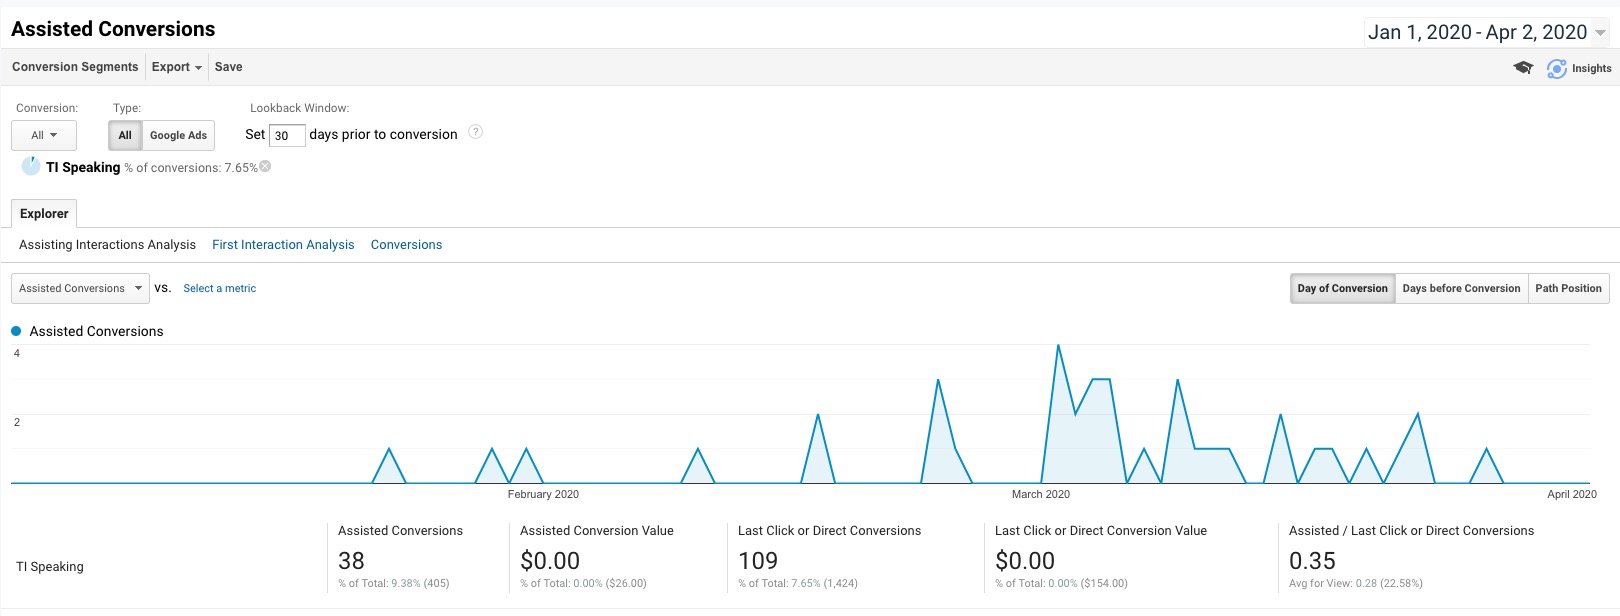1620x616 pixels.
Task: Click the Last Click or Direct Conversion Value header
Action: [x=1101, y=531]
